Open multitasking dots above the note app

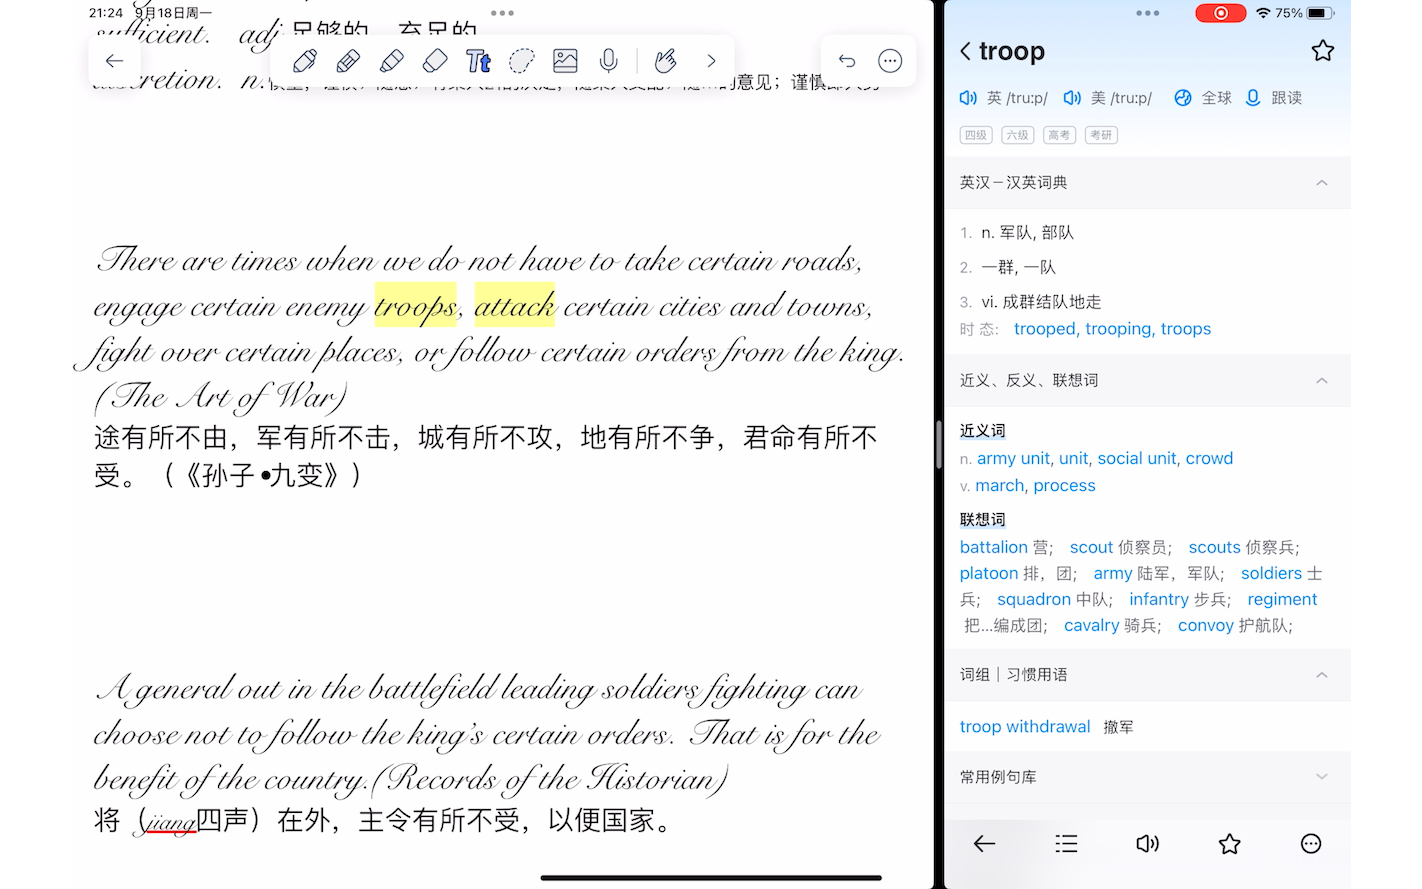point(503,13)
